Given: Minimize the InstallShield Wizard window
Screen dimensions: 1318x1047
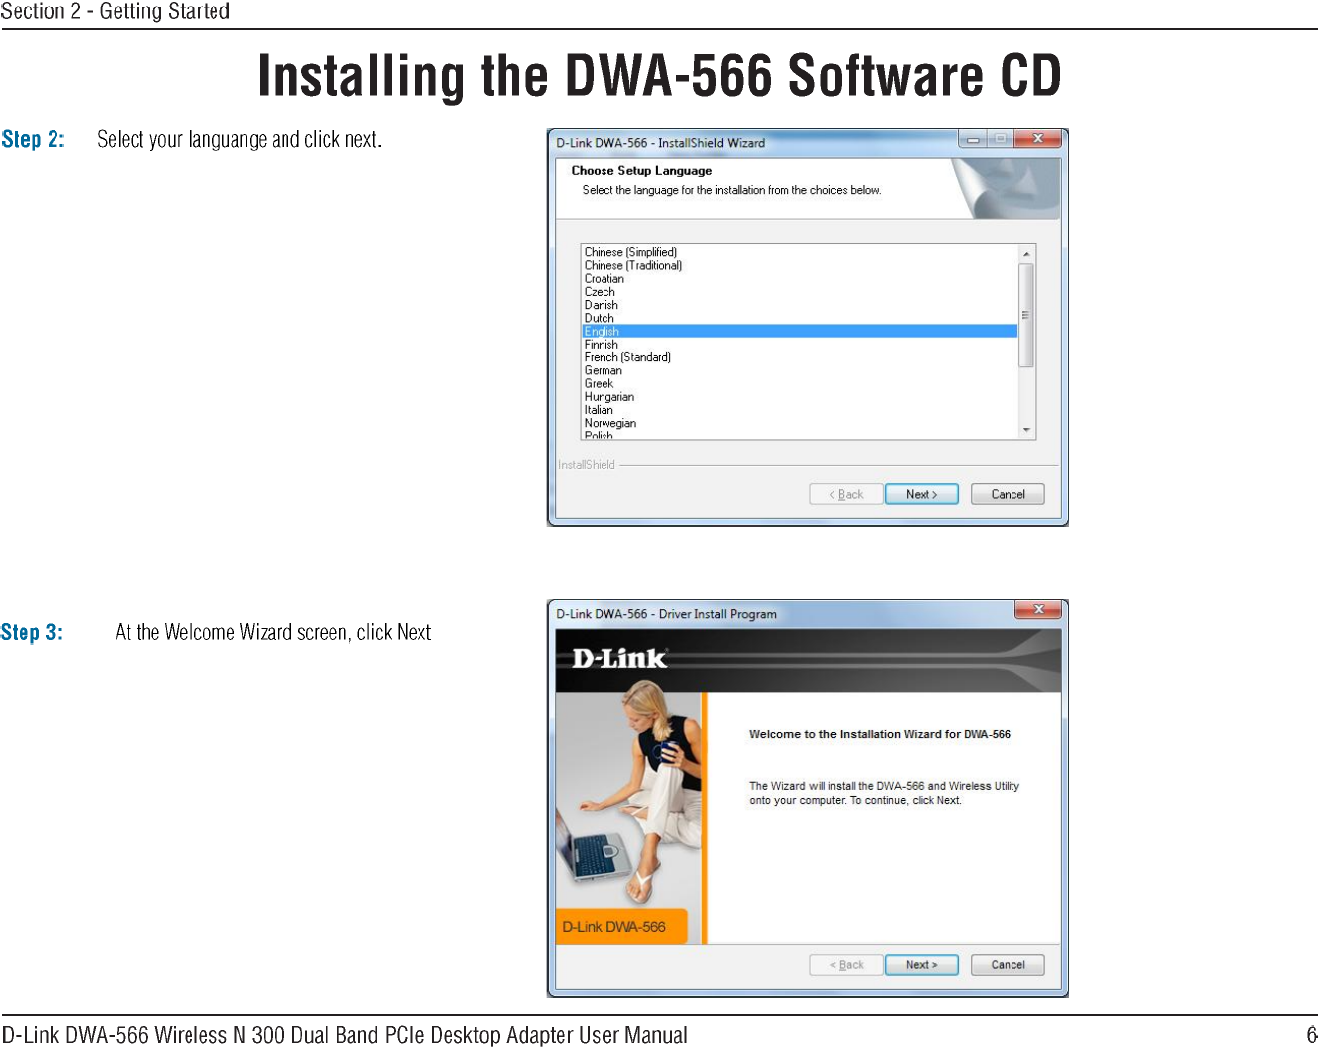Looking at the screenshot, I should pos(972,139).
